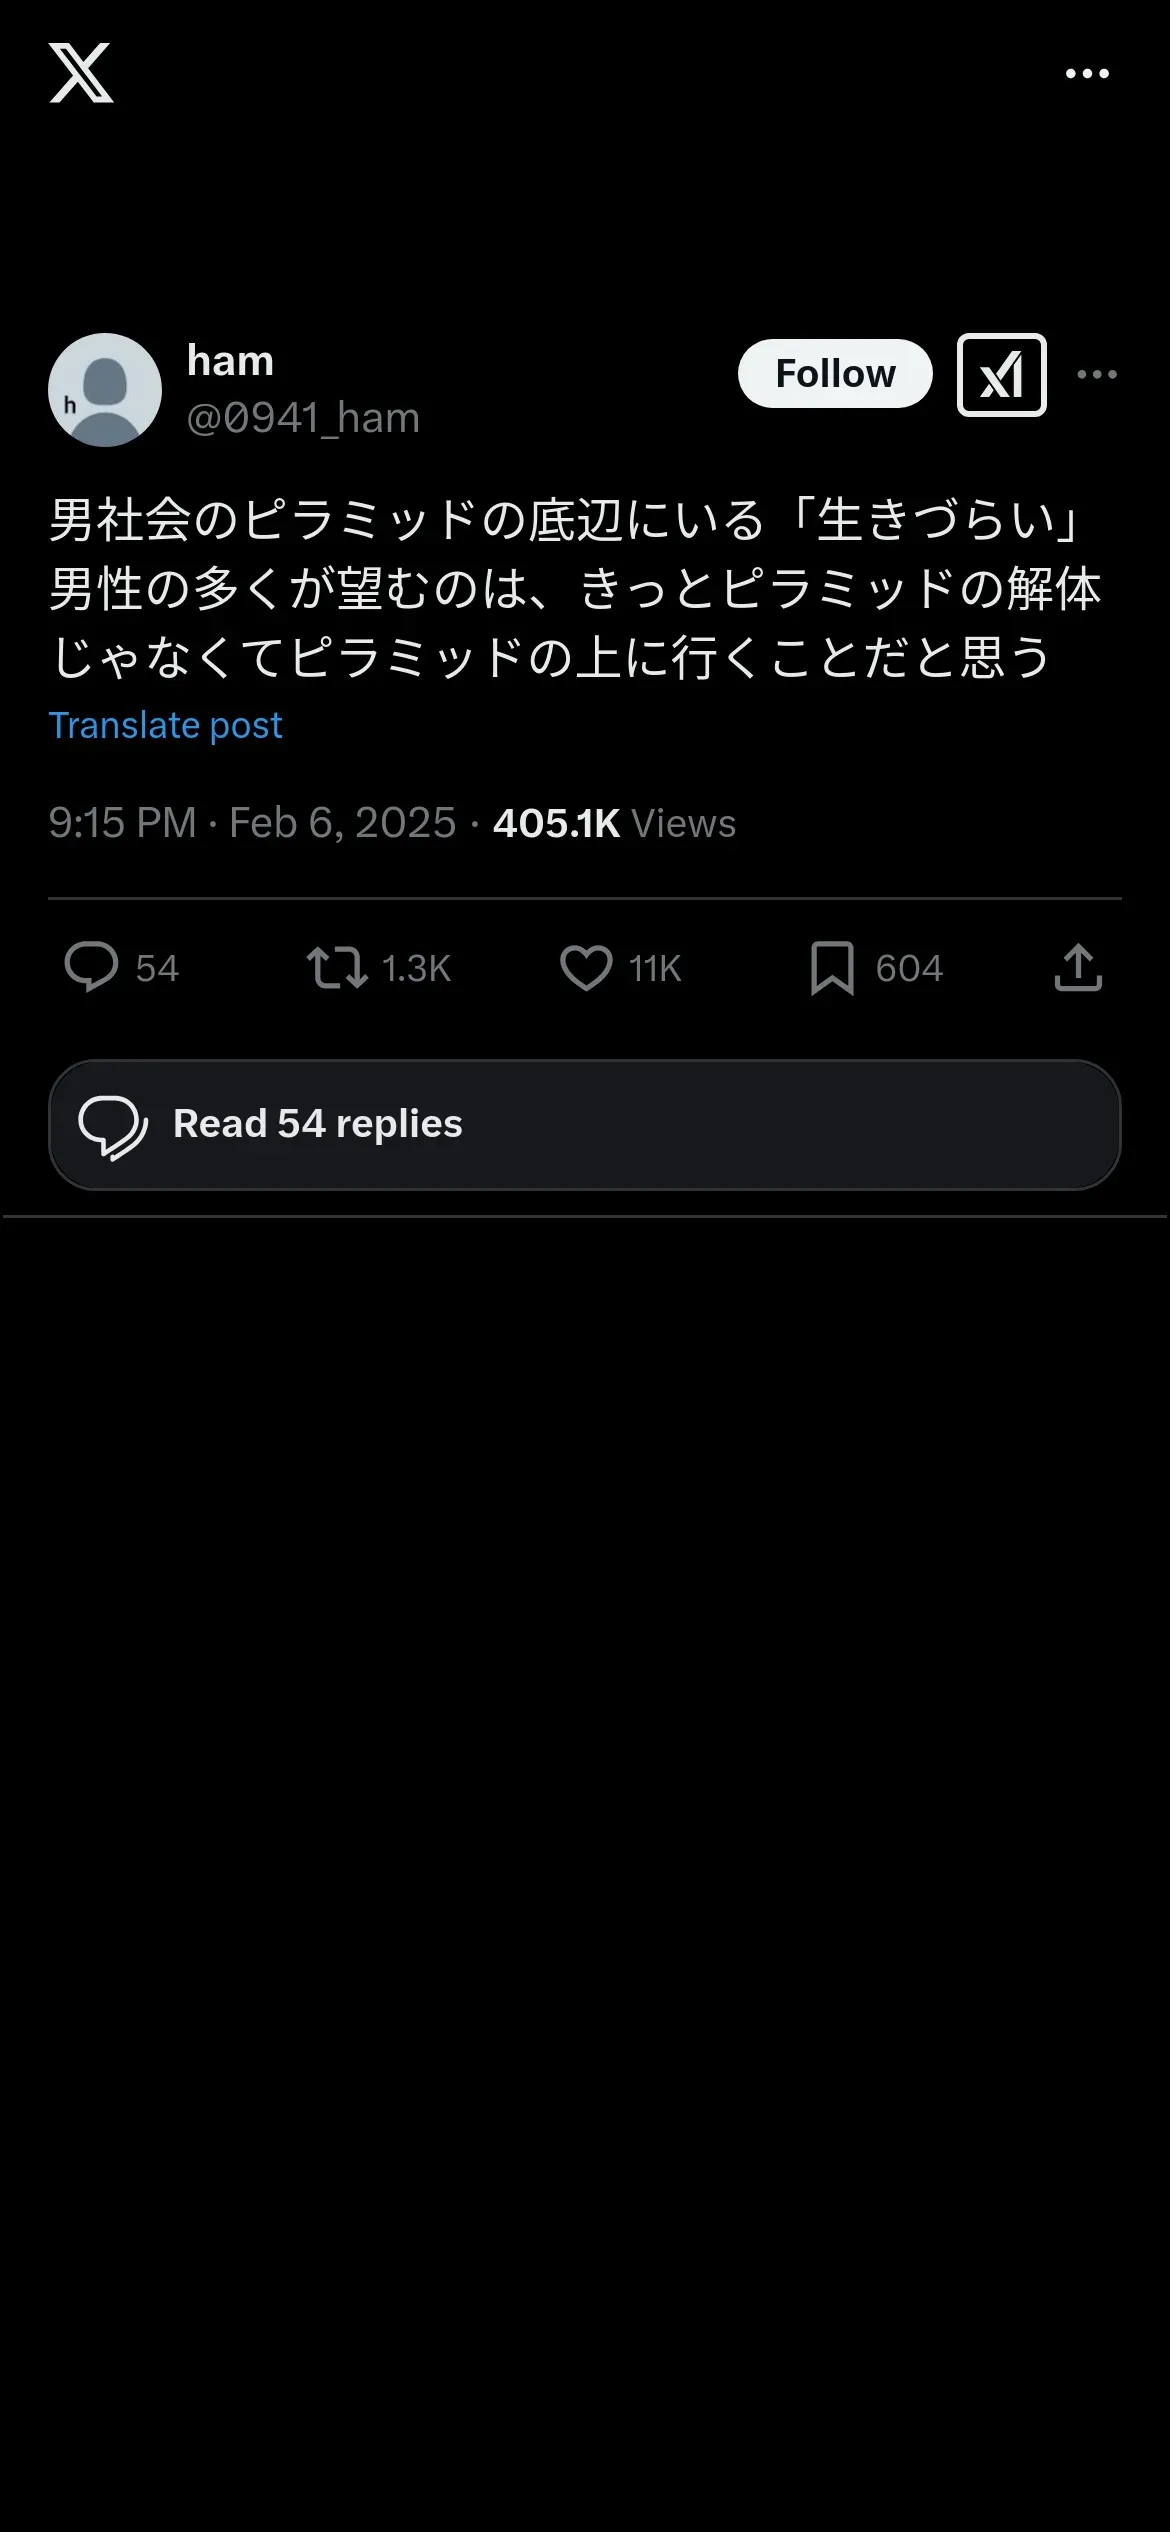Like the post with heart icon
The width and height of the screenshot is (1170, 2532).
[586, 968]
